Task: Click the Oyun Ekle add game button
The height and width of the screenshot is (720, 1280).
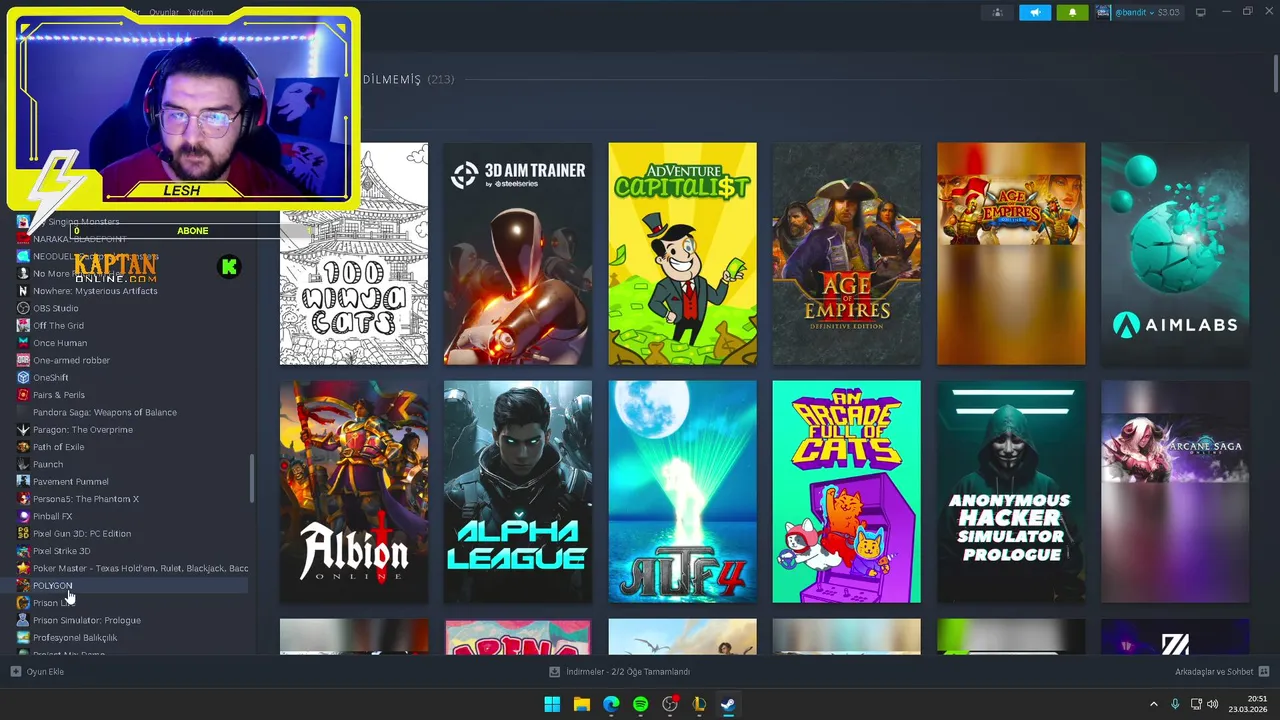Action: (37, 672)
